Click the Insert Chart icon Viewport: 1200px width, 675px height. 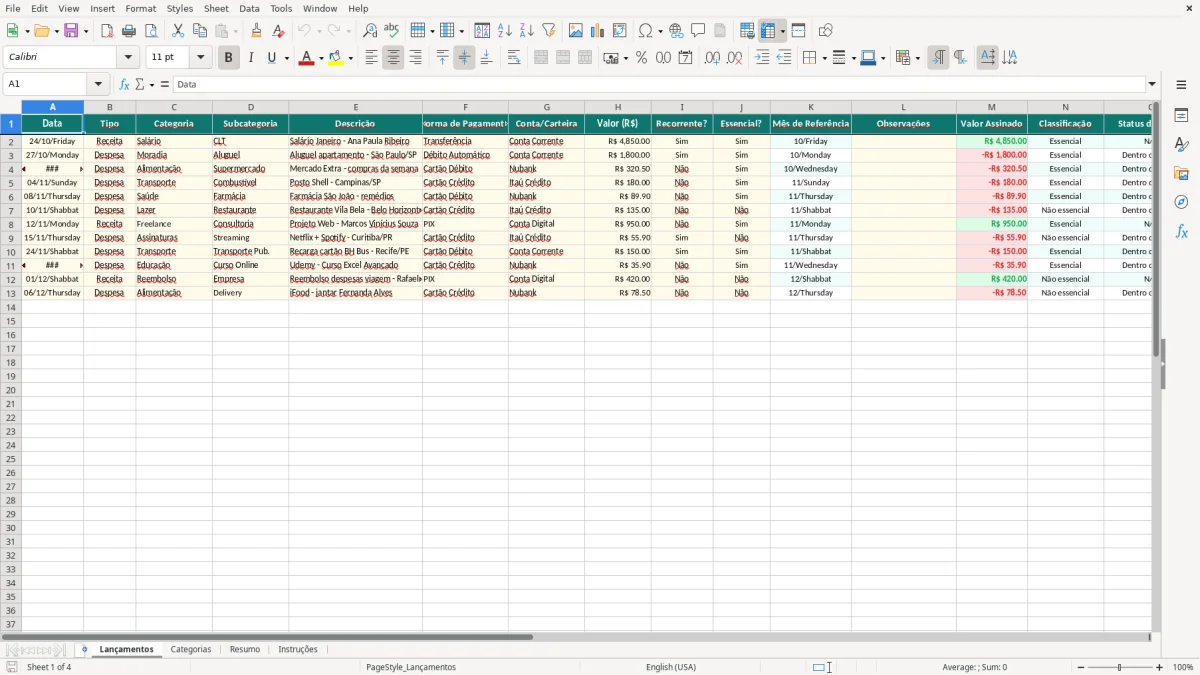click(598, 31)
